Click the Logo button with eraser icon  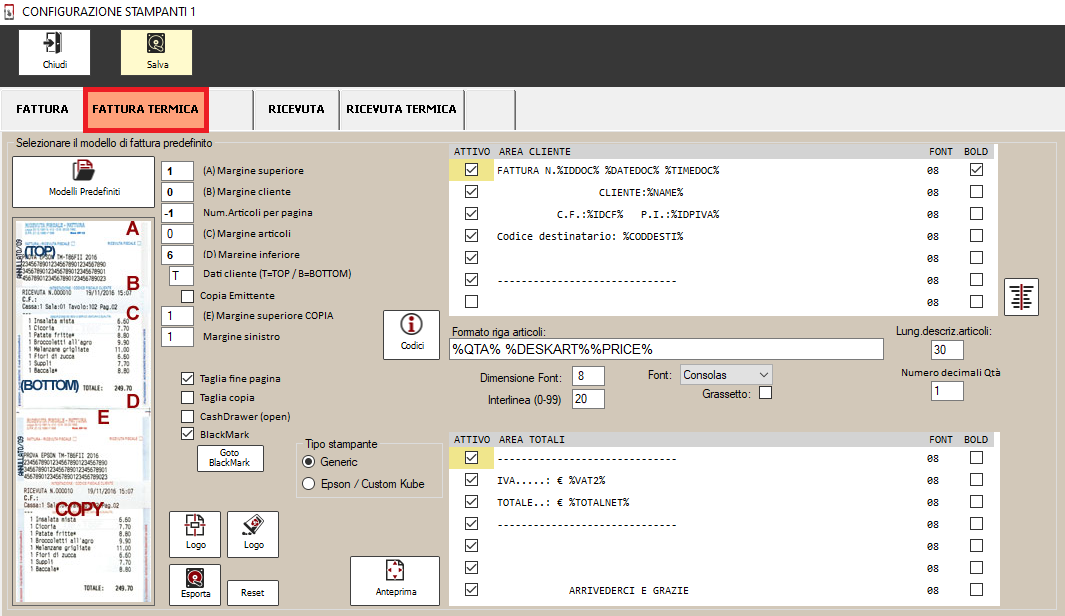point(253,534)
